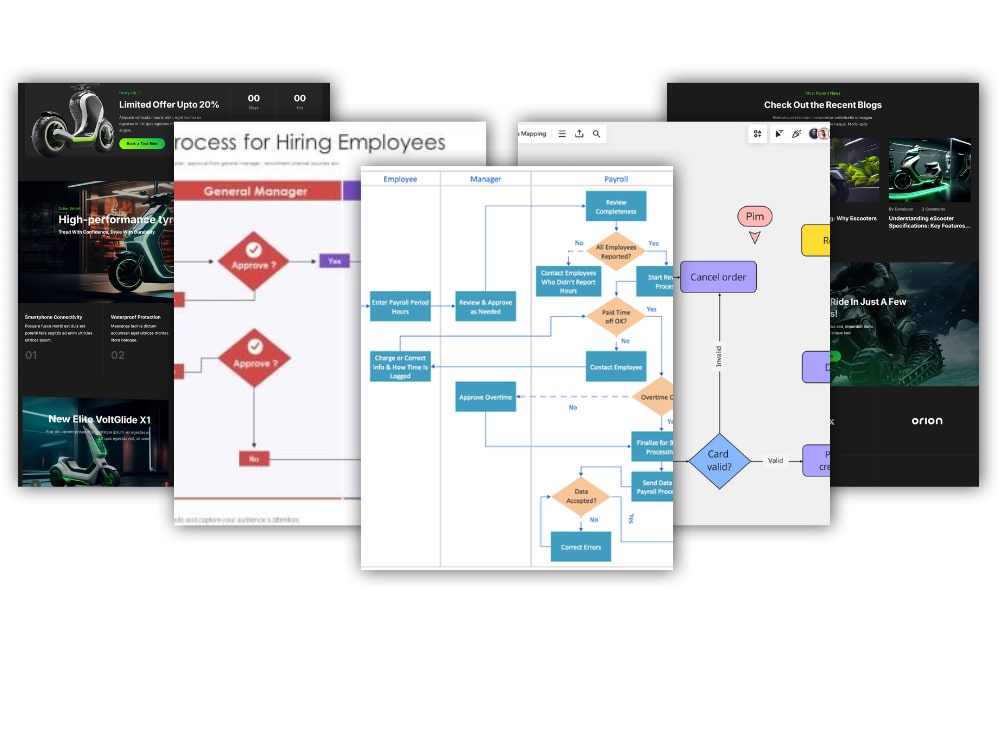Select the Review Completeness box
The image size is (1000, 750).
coord(616,206)
